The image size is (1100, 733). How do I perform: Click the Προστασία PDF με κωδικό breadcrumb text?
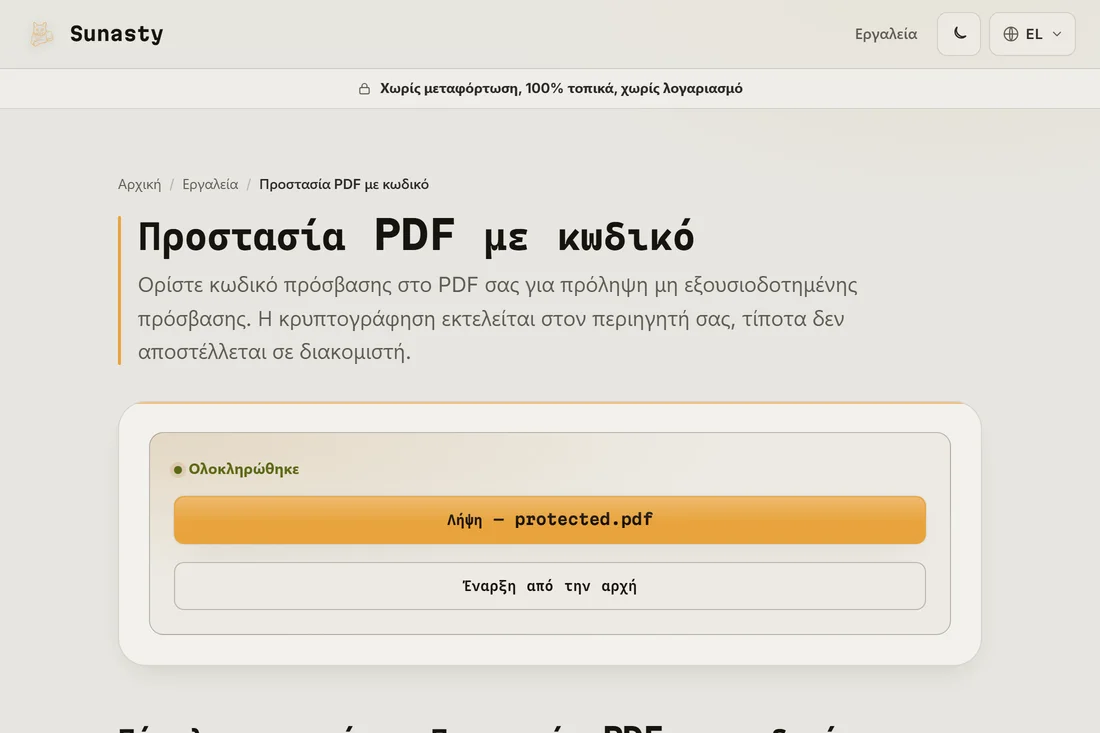pos(344,184)
